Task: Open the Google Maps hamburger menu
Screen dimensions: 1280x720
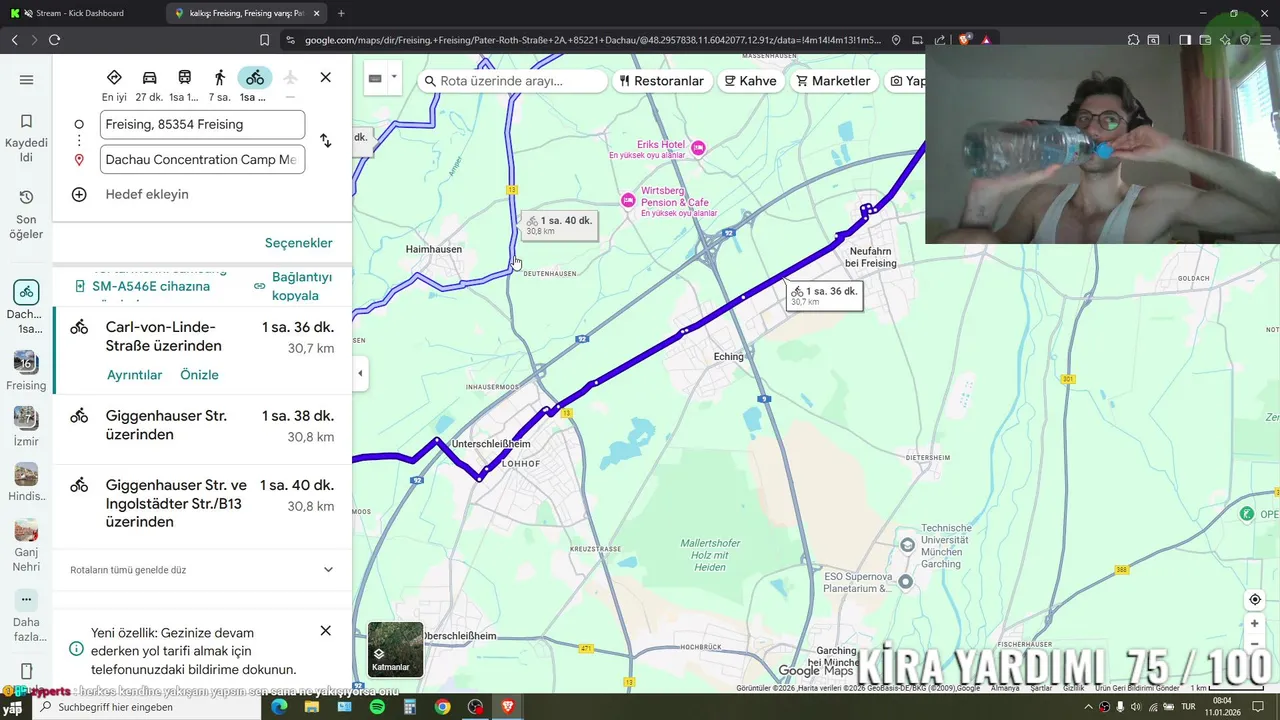Action: 26,80
